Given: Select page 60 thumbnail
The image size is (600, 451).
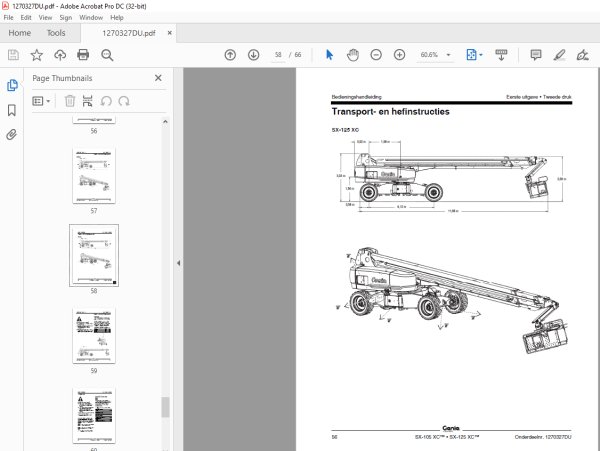Looking at the screenshot, I should click(x=94, y=416).
